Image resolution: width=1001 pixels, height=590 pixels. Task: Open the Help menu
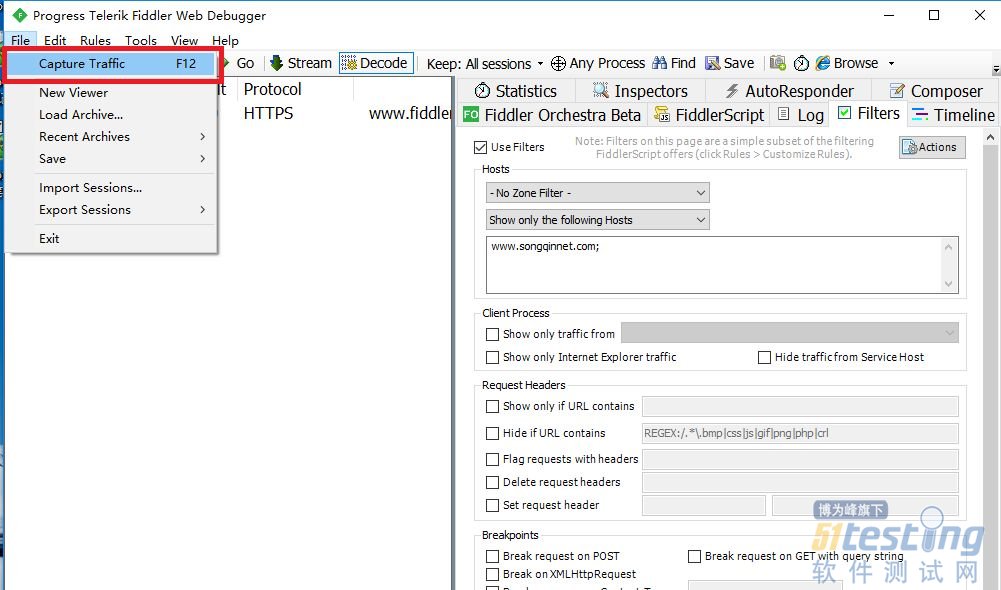click(225, 40)
